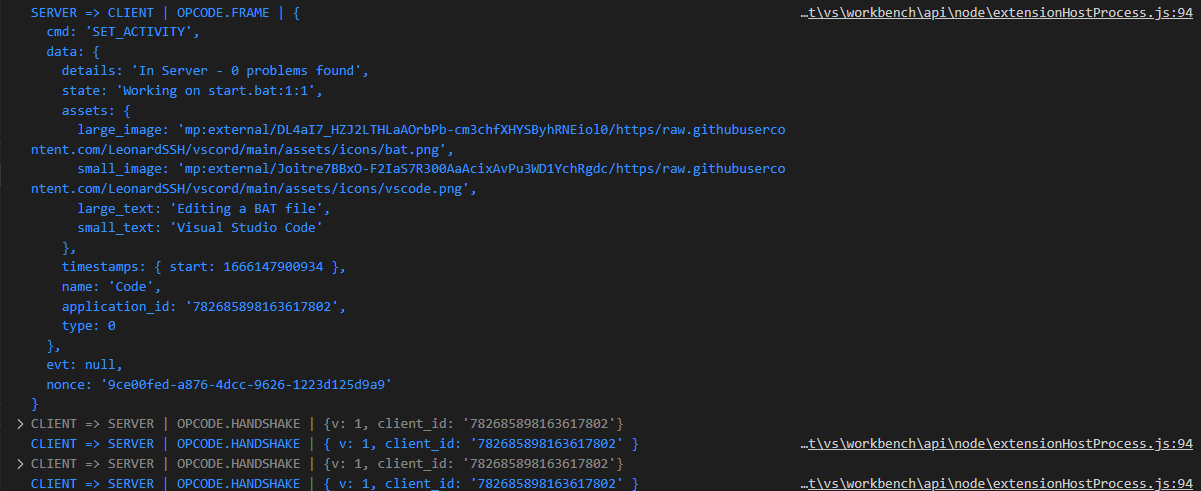Select the name: 'Code' line

[111, 286]
